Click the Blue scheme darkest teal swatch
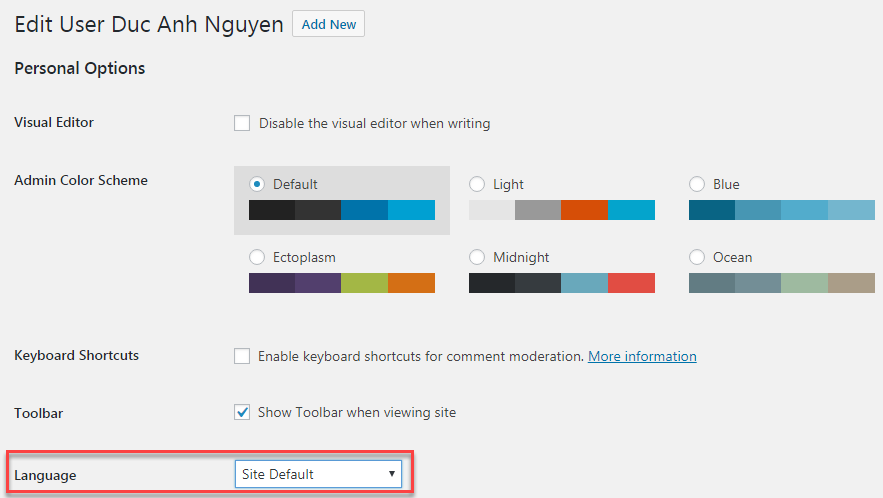Screen dimensions: 883x498 pyautogui.click(x=712, y=210)
